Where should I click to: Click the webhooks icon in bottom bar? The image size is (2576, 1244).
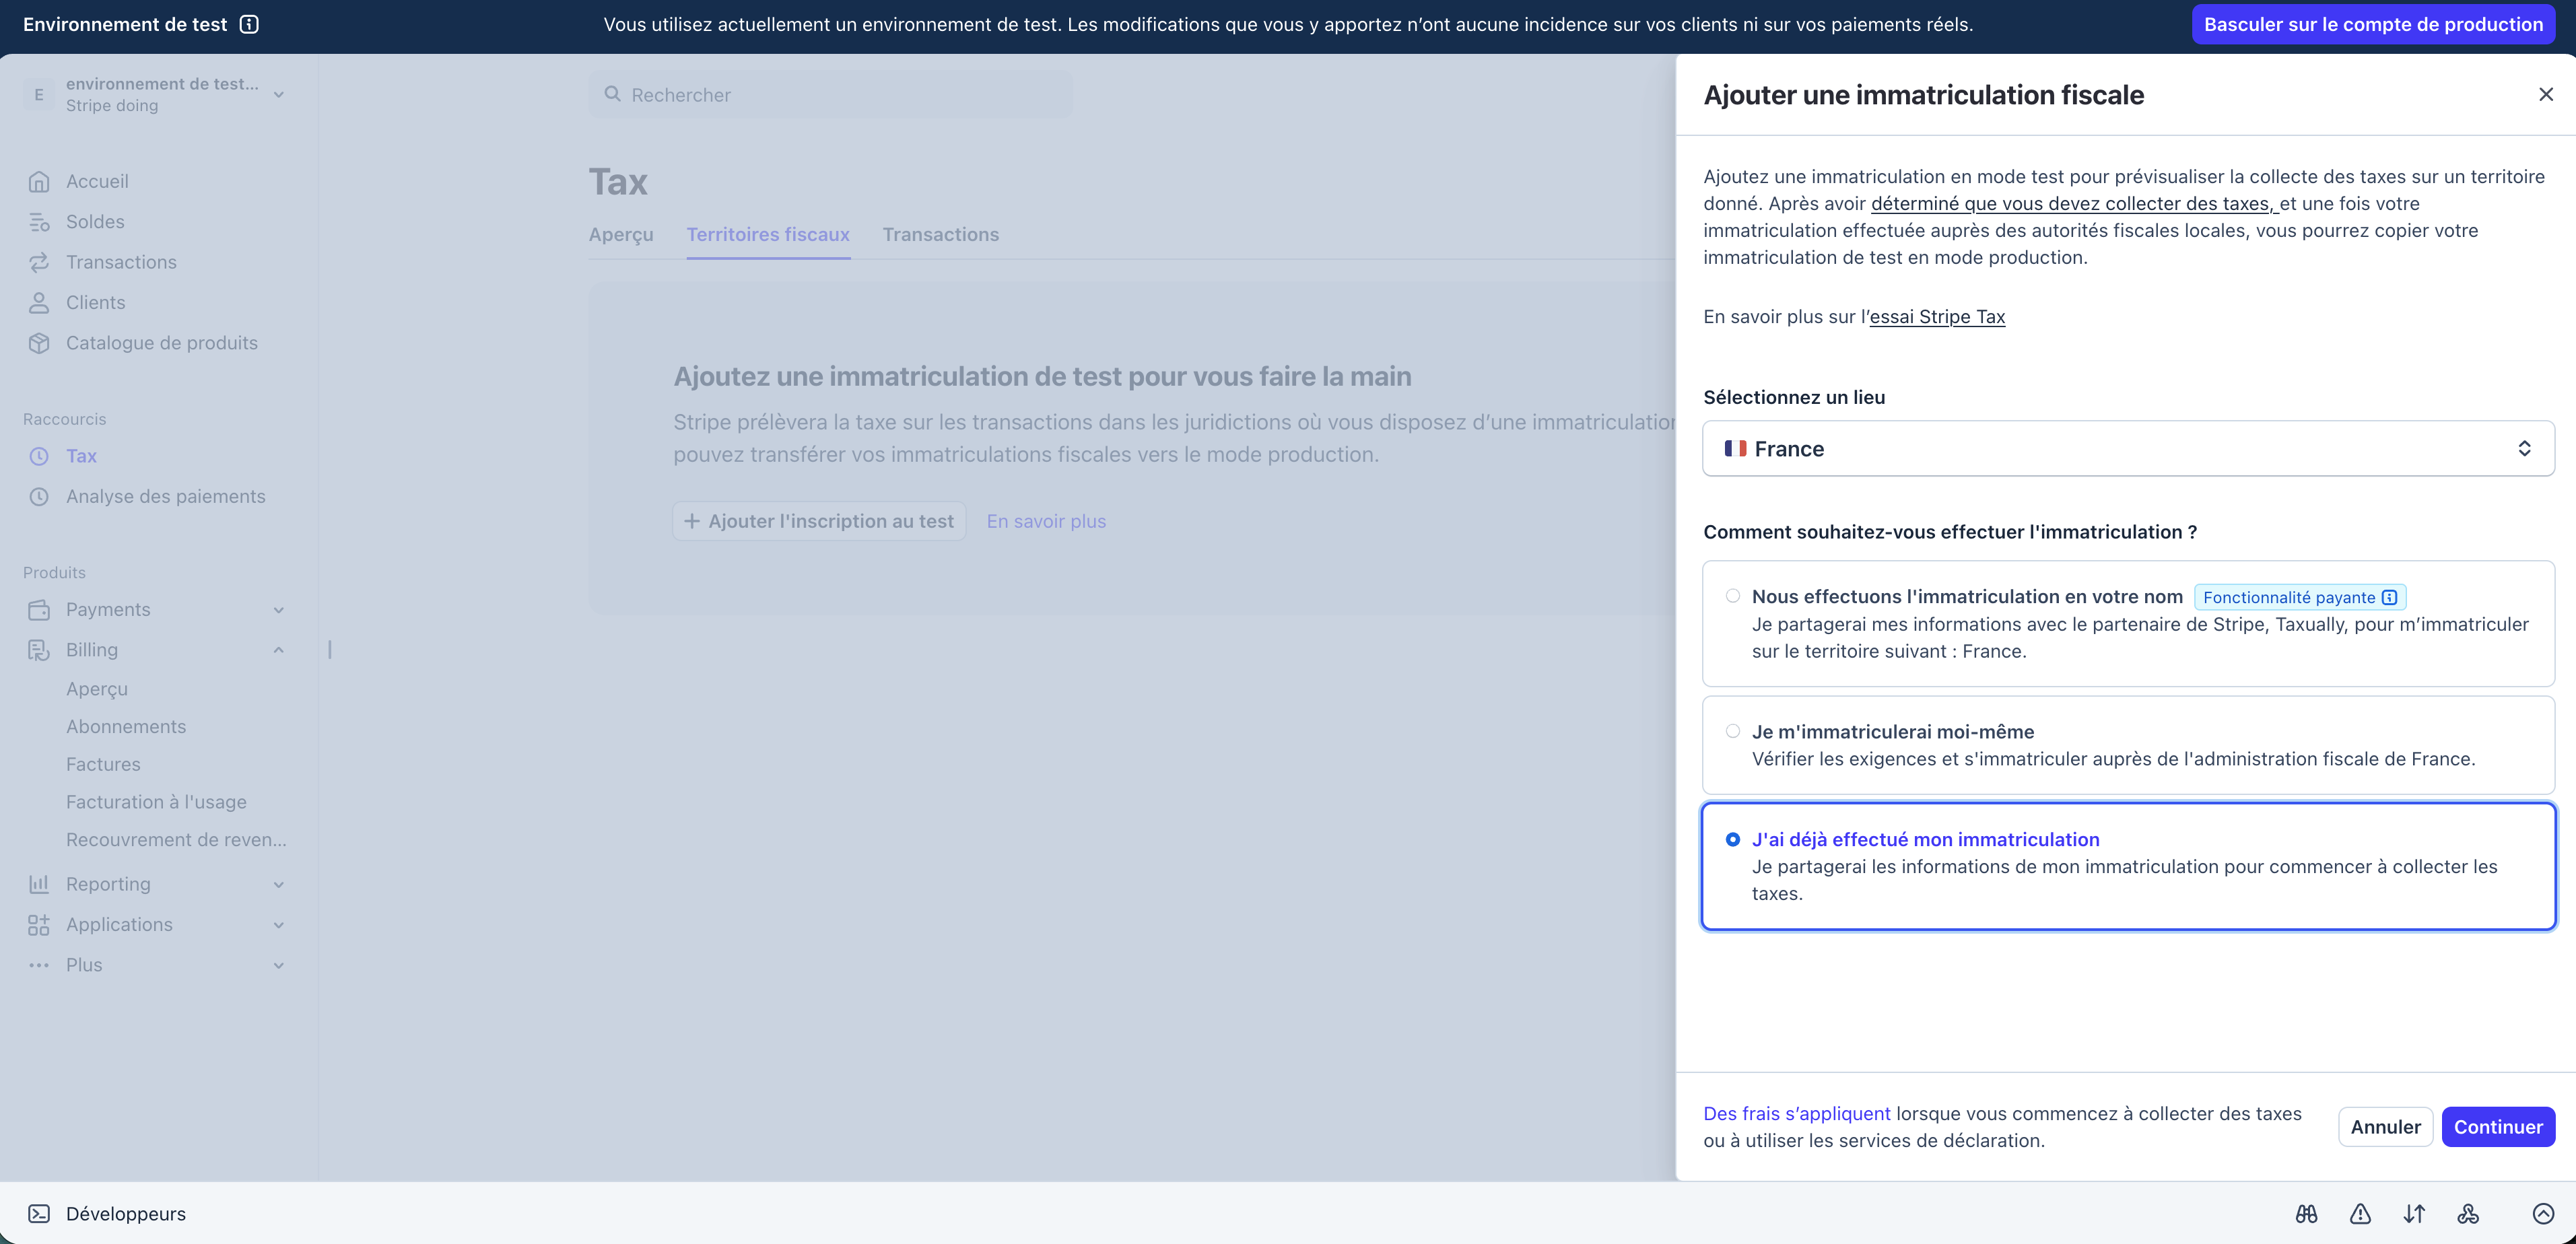[x=2468, y=1214]
